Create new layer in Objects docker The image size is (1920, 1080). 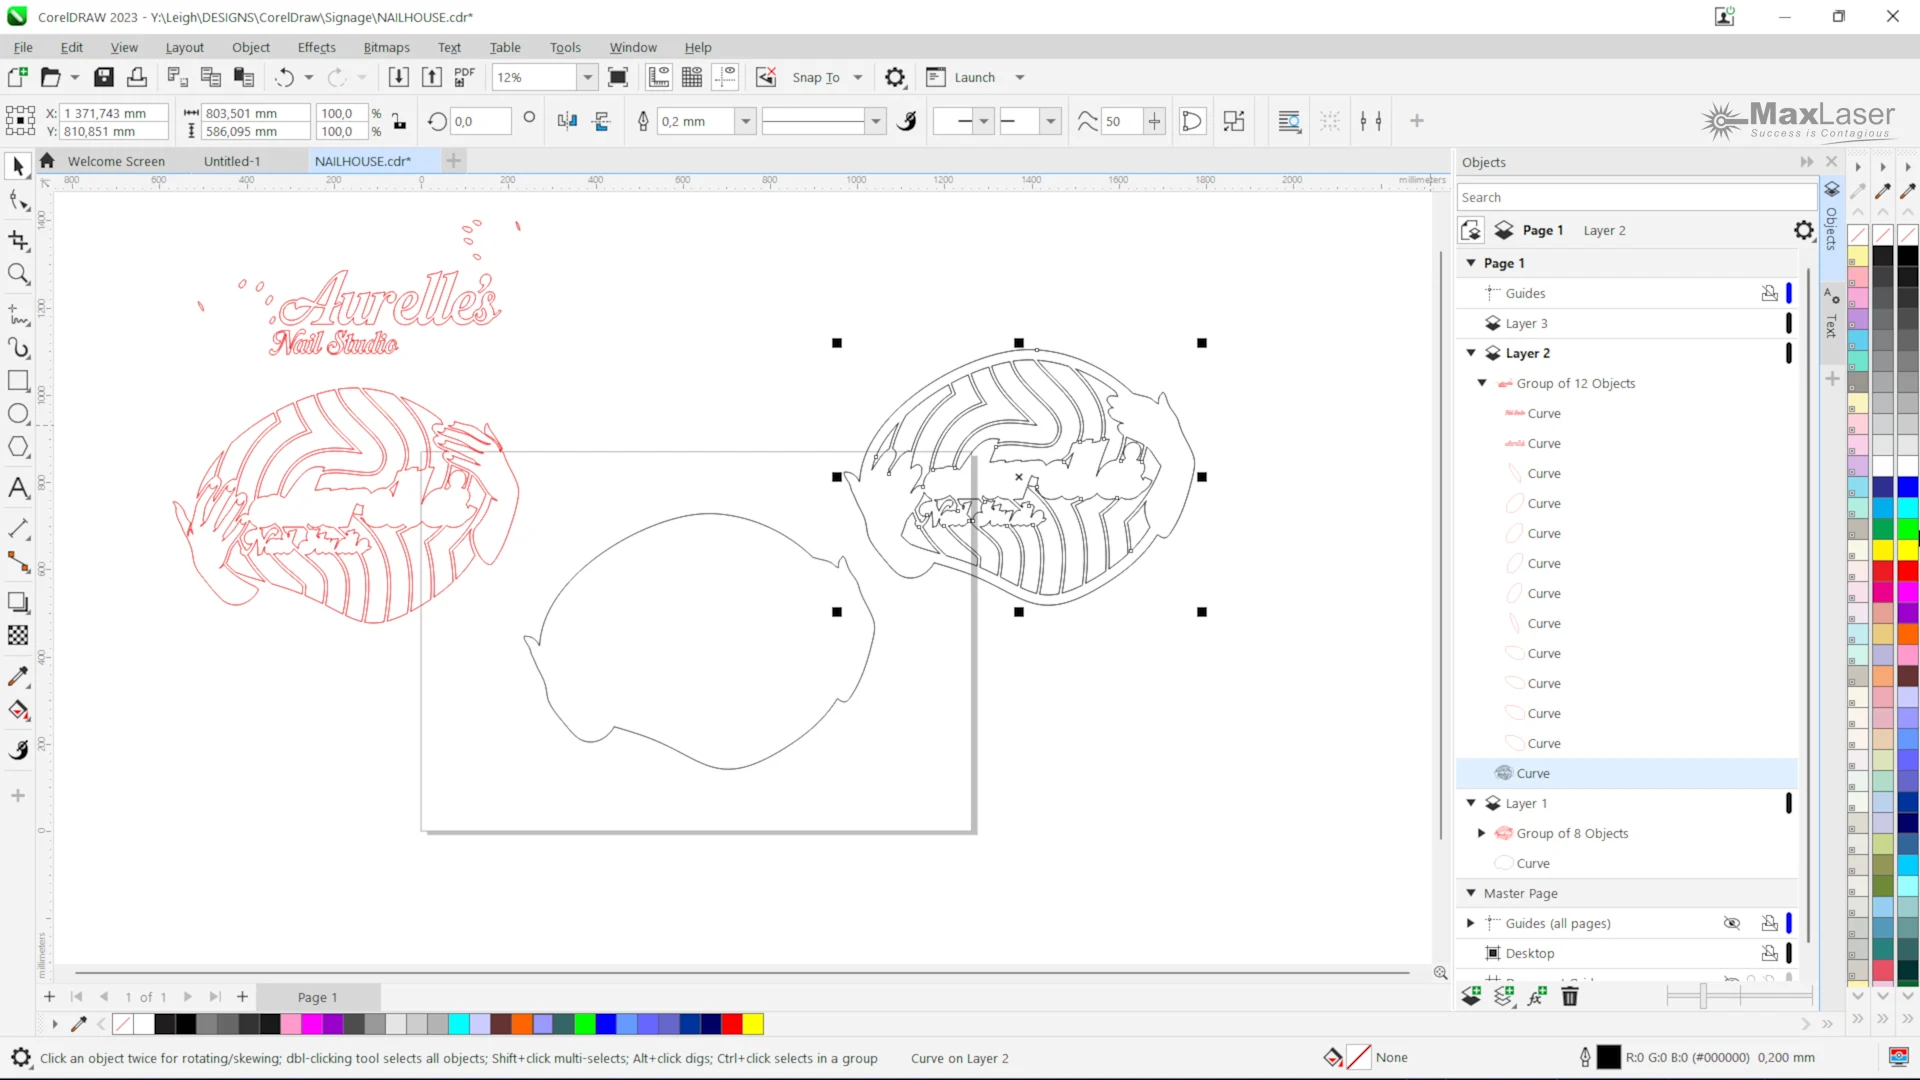pos(1471,996)
